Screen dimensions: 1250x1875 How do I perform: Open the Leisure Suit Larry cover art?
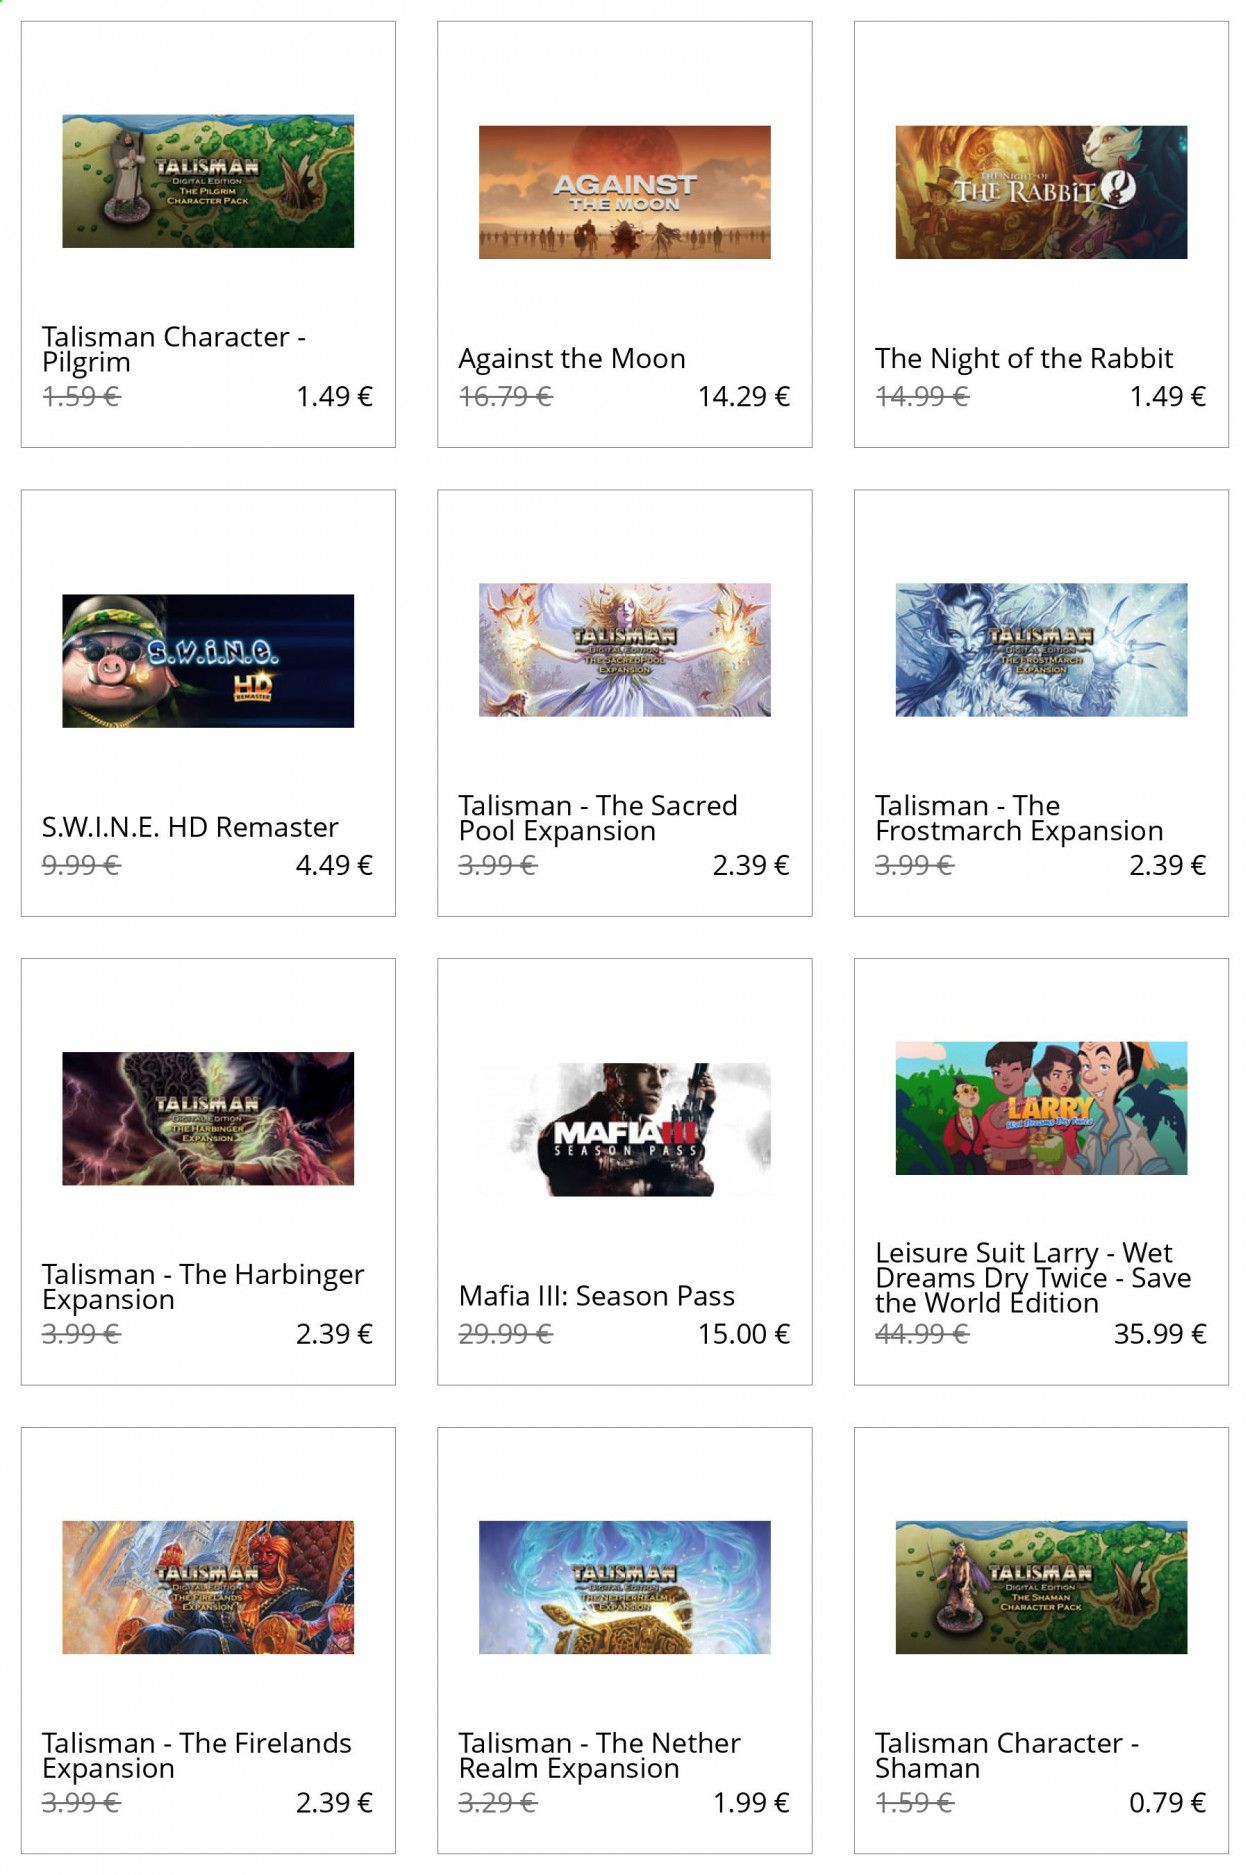[1041, 1108]
